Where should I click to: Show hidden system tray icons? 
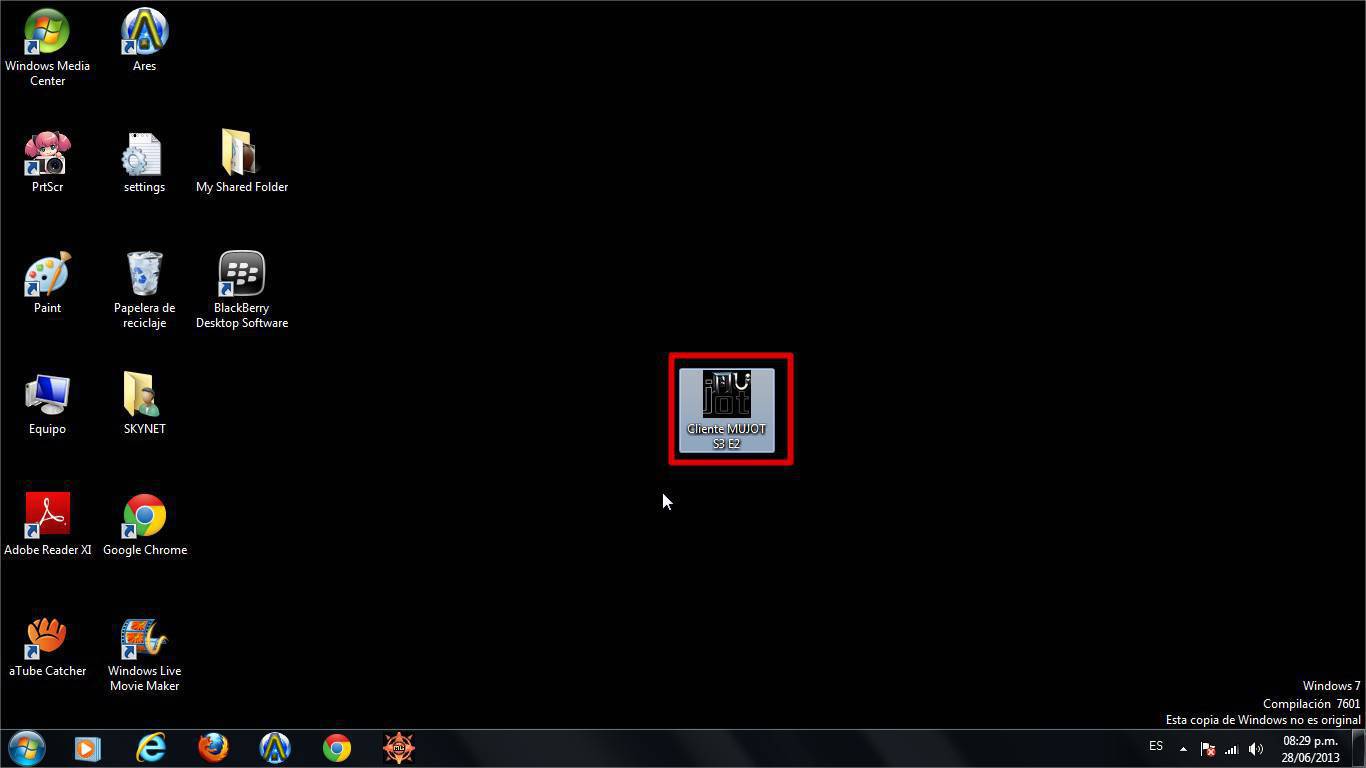(x=1183, y=749)
